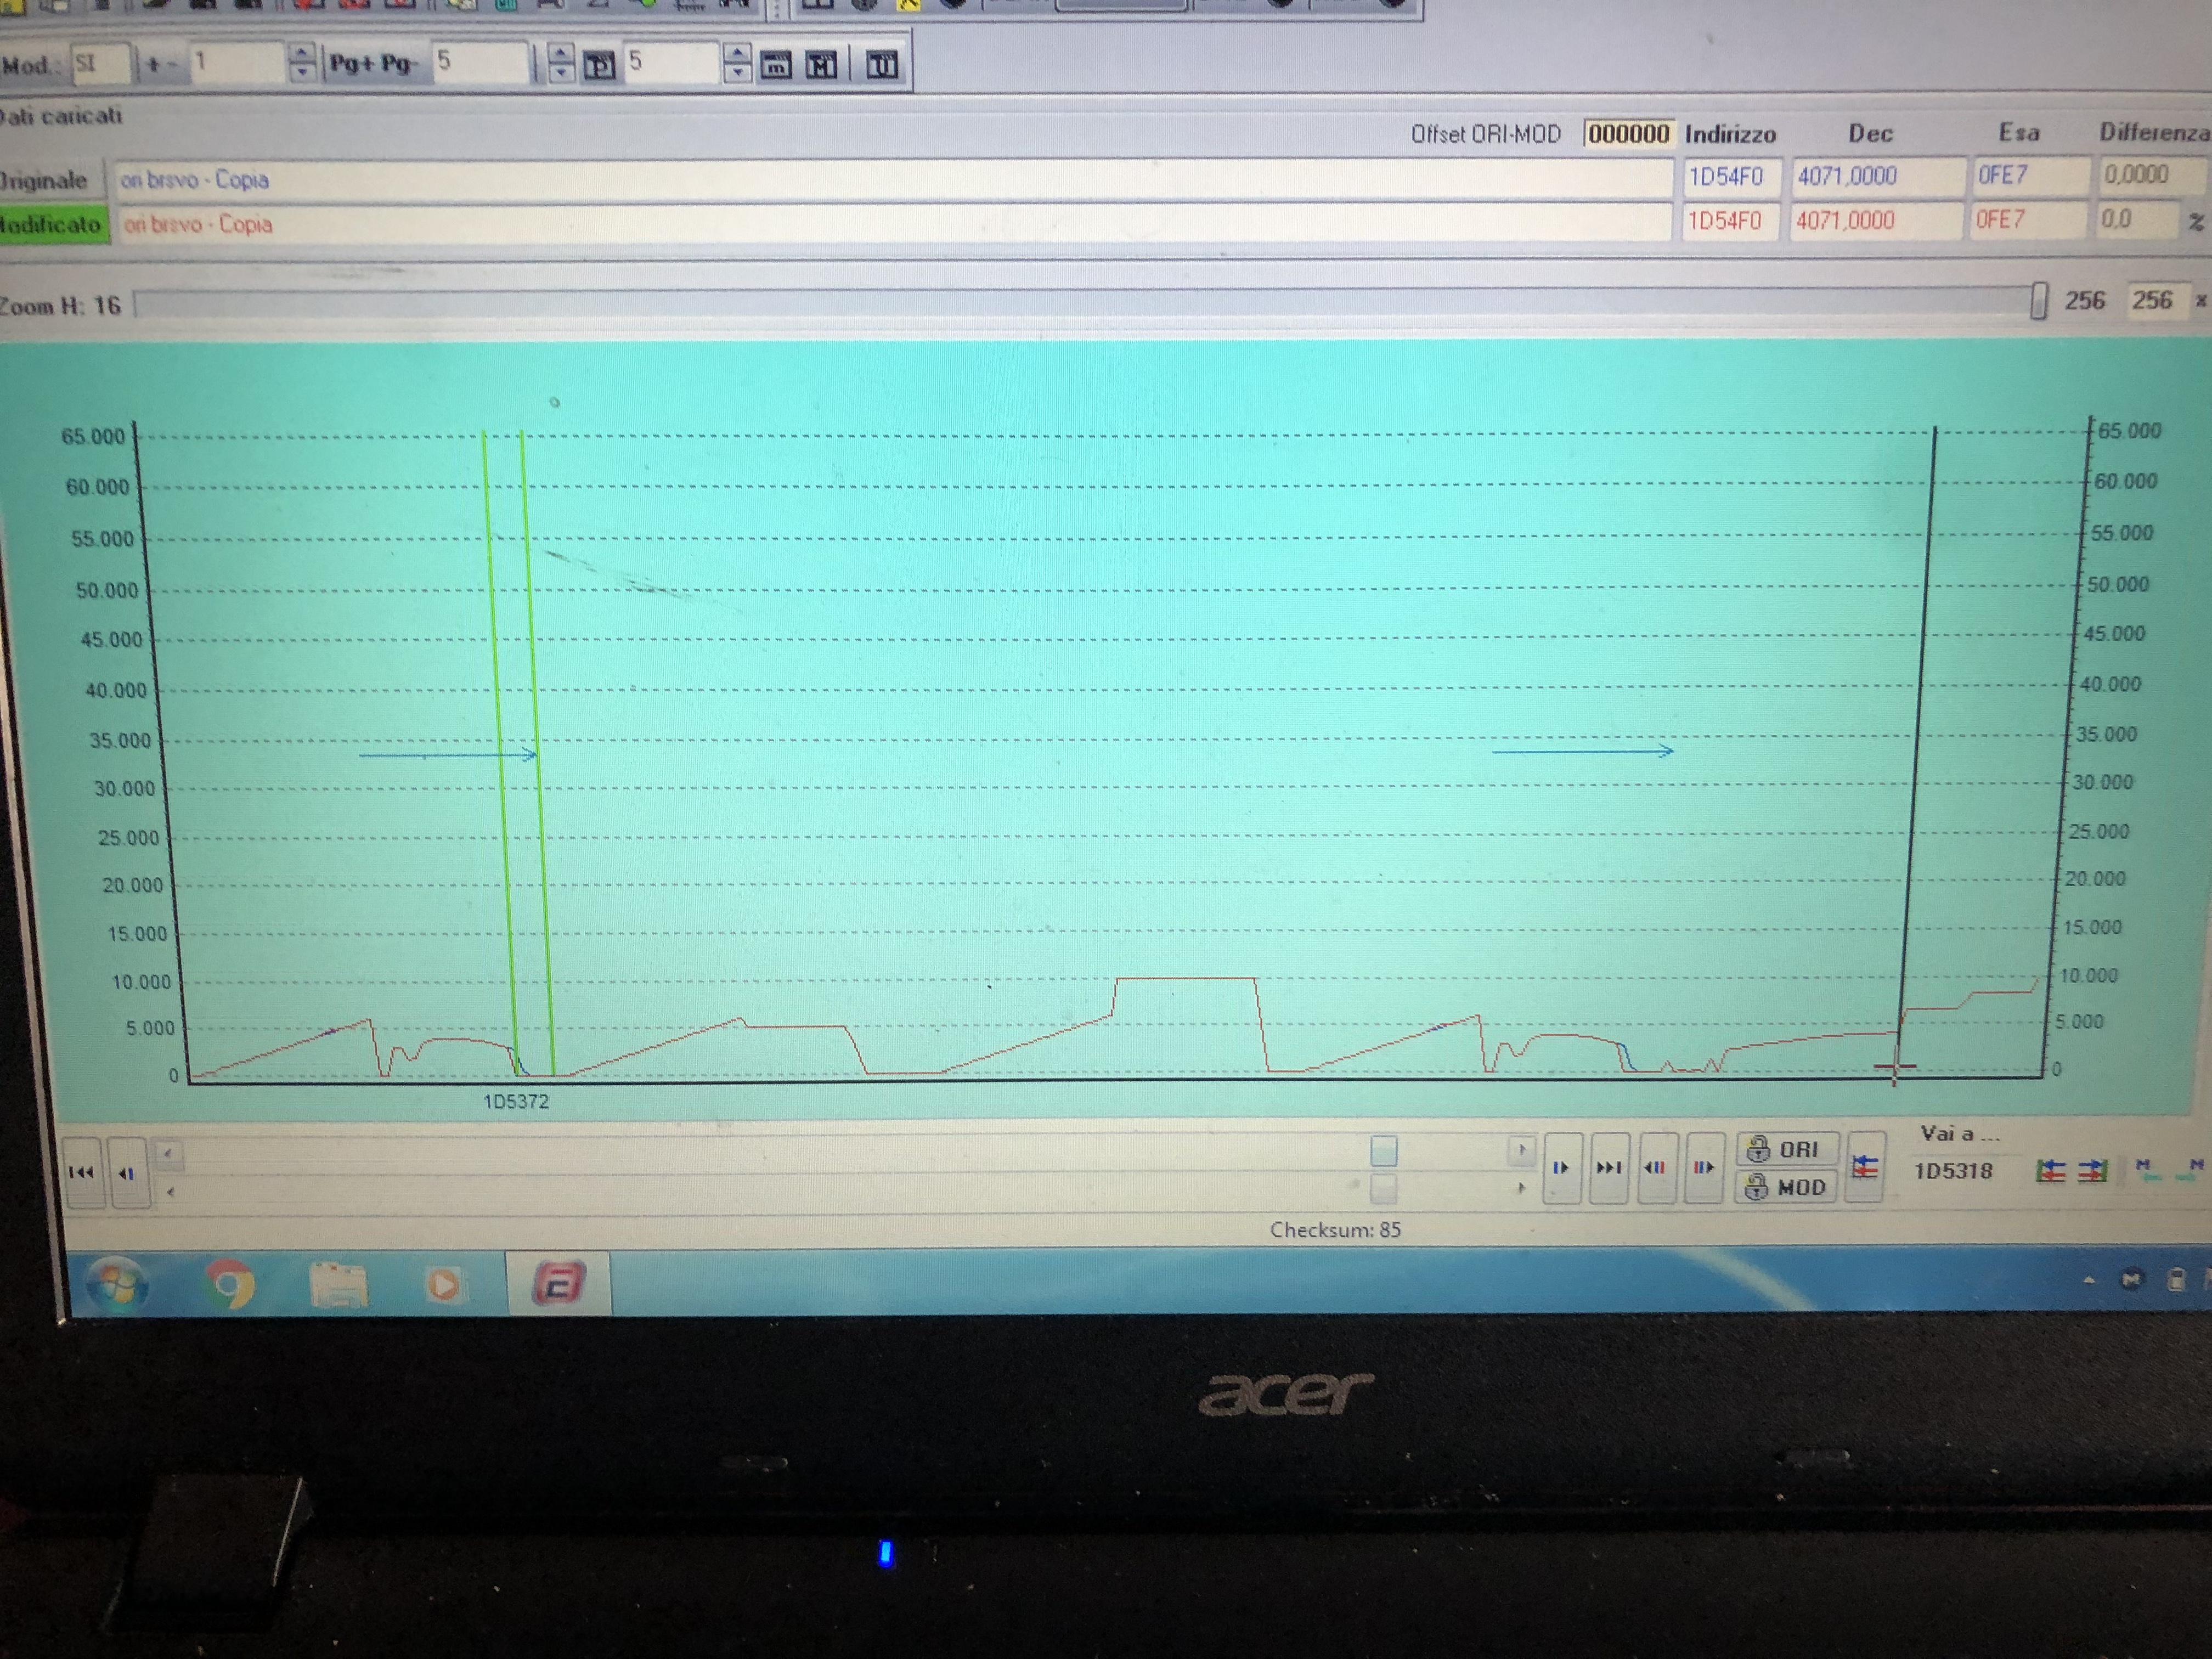Click the red-blue next modification icon

point(1703,1167)
